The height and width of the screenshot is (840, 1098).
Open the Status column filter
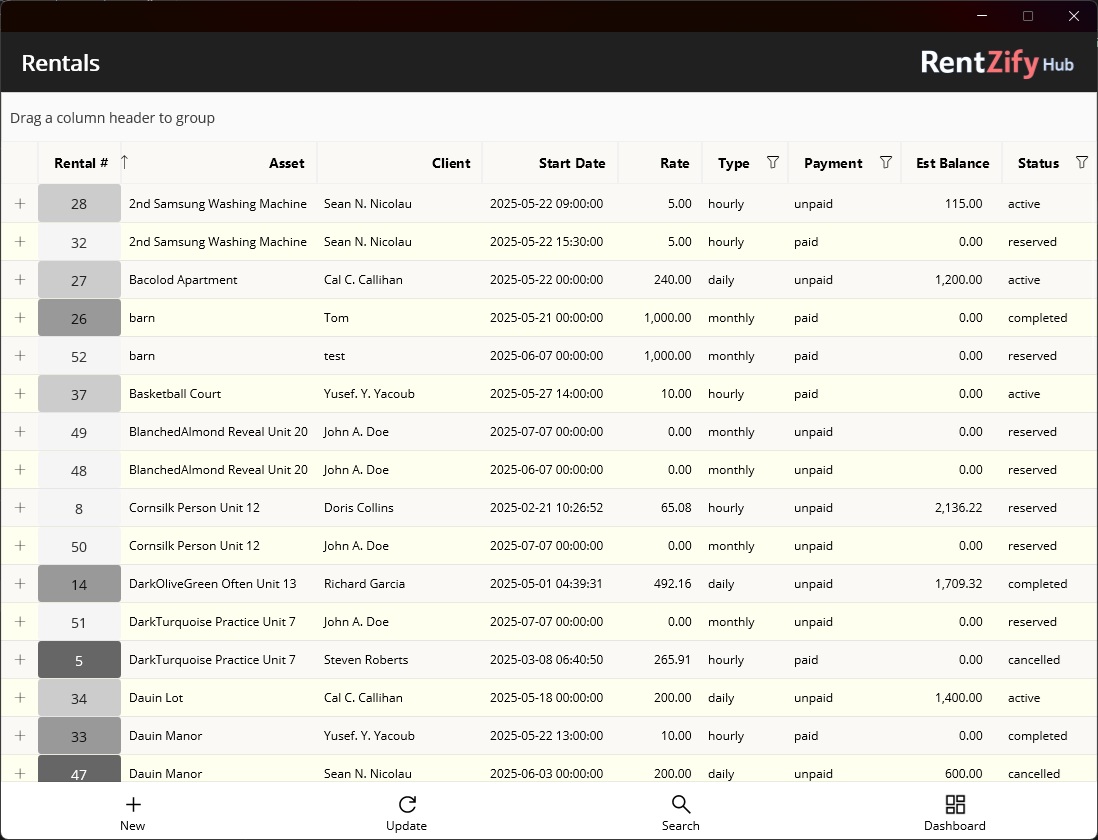pyautogui.click(x=1081, y=163)
